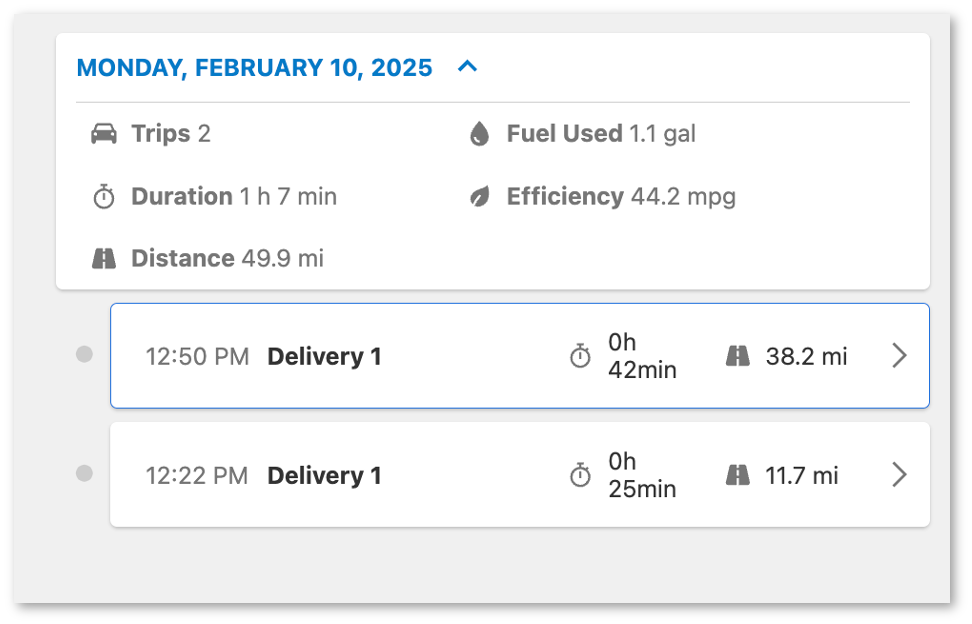The image size is (972, 624).
Task: Open the 12:50 PM Delivery 1 trip chevron
Action: tap(899, 356)
